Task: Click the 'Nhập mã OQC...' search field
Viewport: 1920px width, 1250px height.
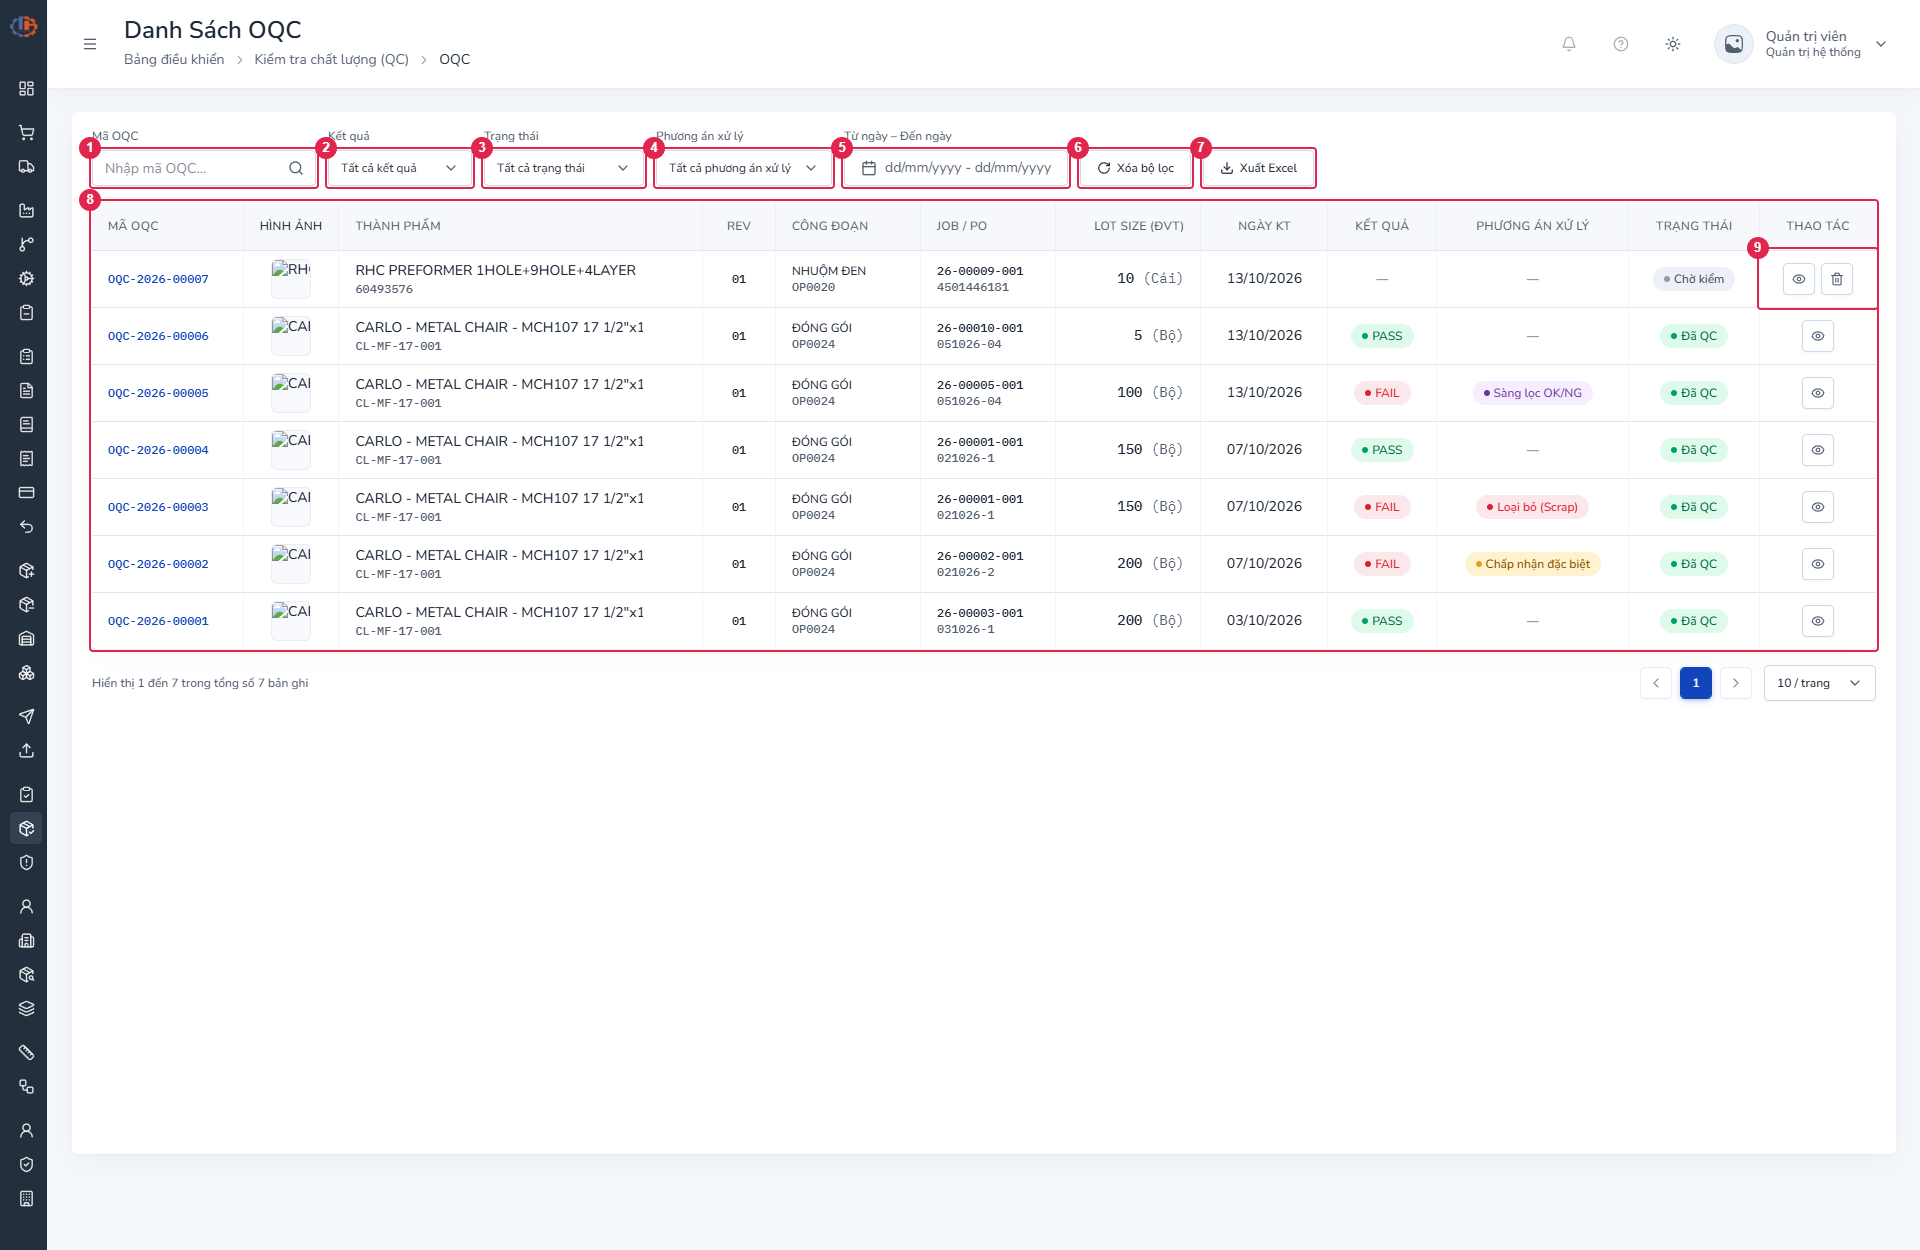Action: coord(204,168)
